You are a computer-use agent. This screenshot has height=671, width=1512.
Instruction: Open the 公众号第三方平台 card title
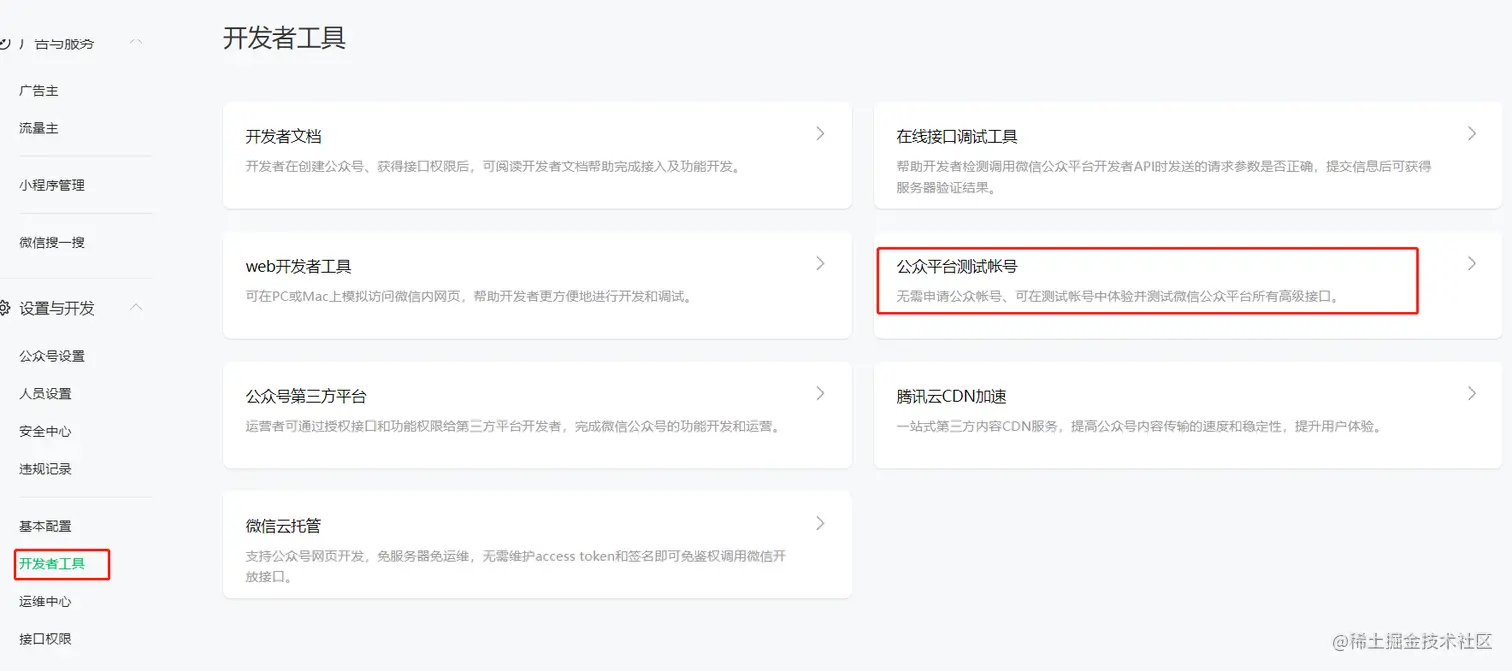tap(306, 397)
